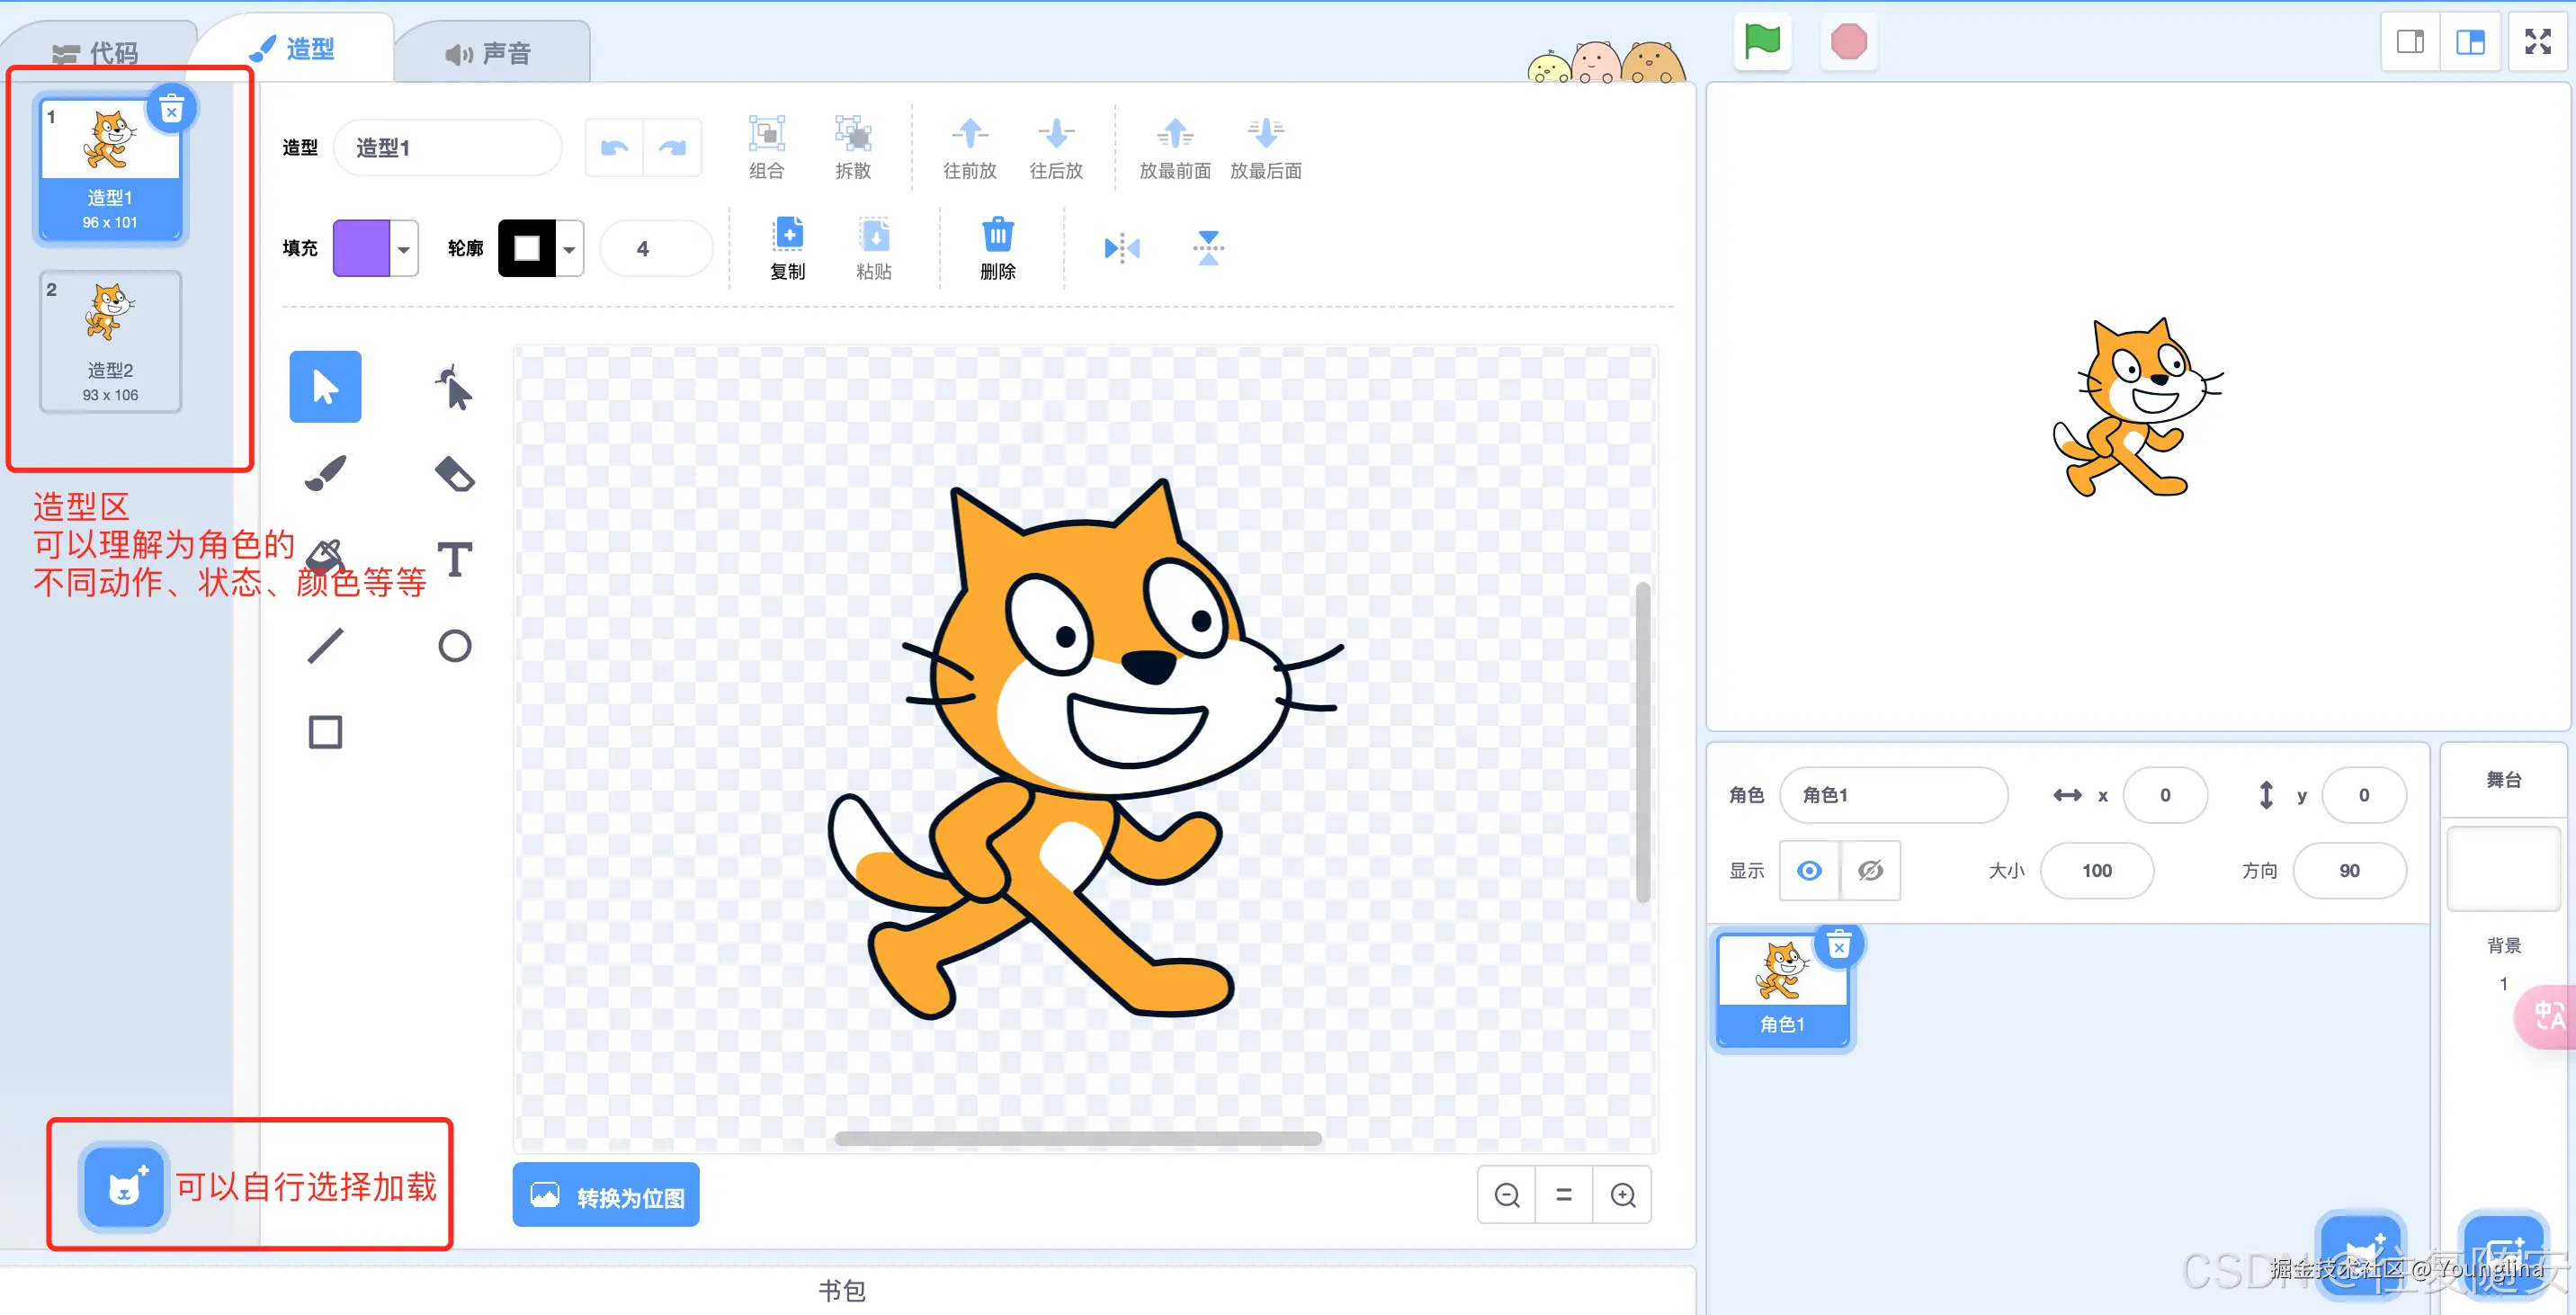Switch to small stage layout
This screenshot has width=2576, height=1315.
point(2410,42)
